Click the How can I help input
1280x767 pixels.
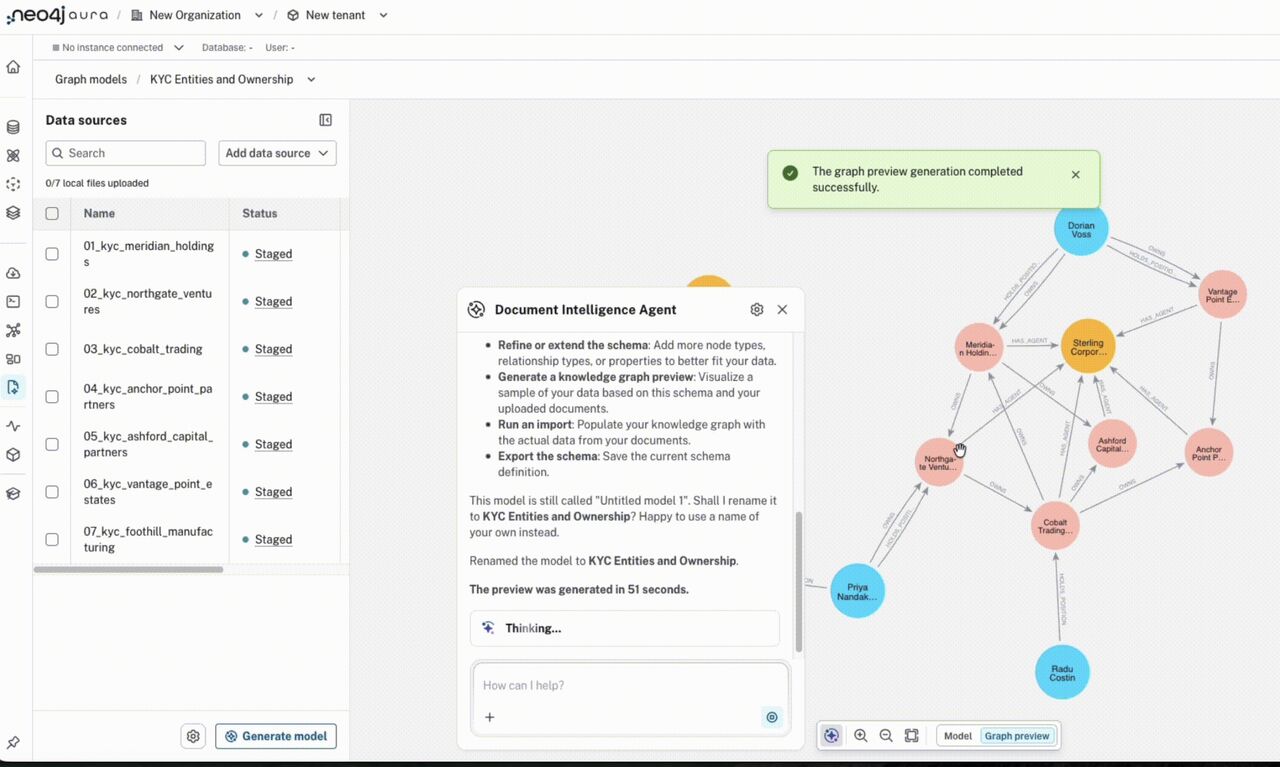[630, 686]
